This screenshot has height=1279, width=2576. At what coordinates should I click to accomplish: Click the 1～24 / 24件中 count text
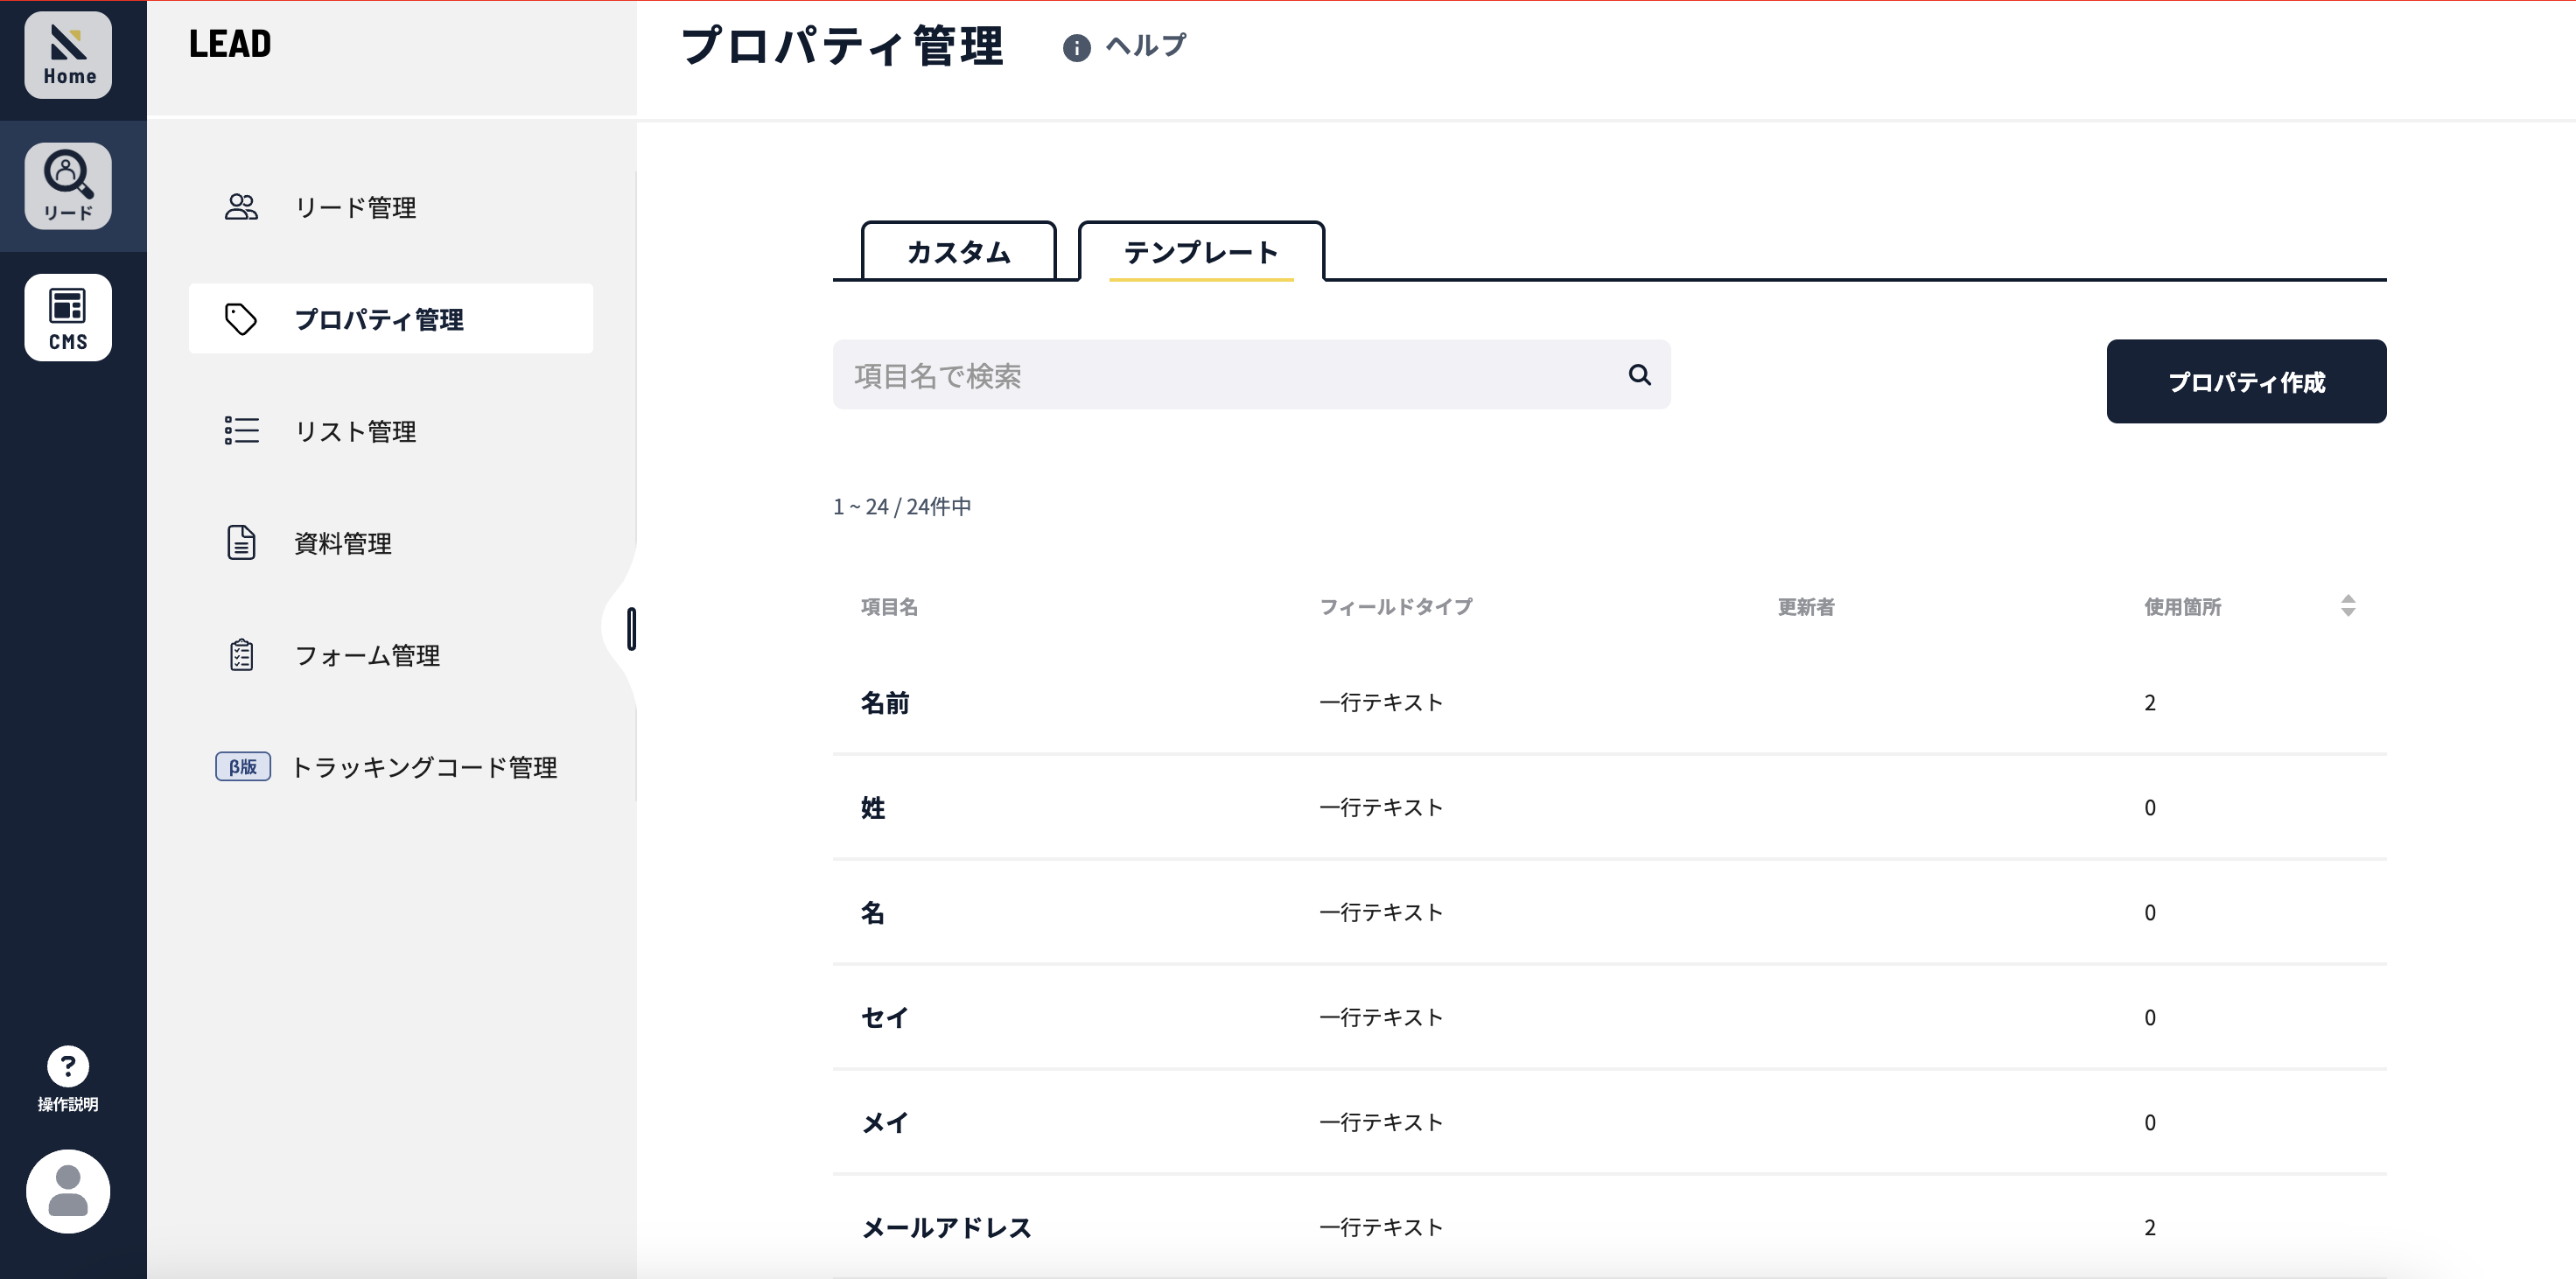[x=902, y=506]
